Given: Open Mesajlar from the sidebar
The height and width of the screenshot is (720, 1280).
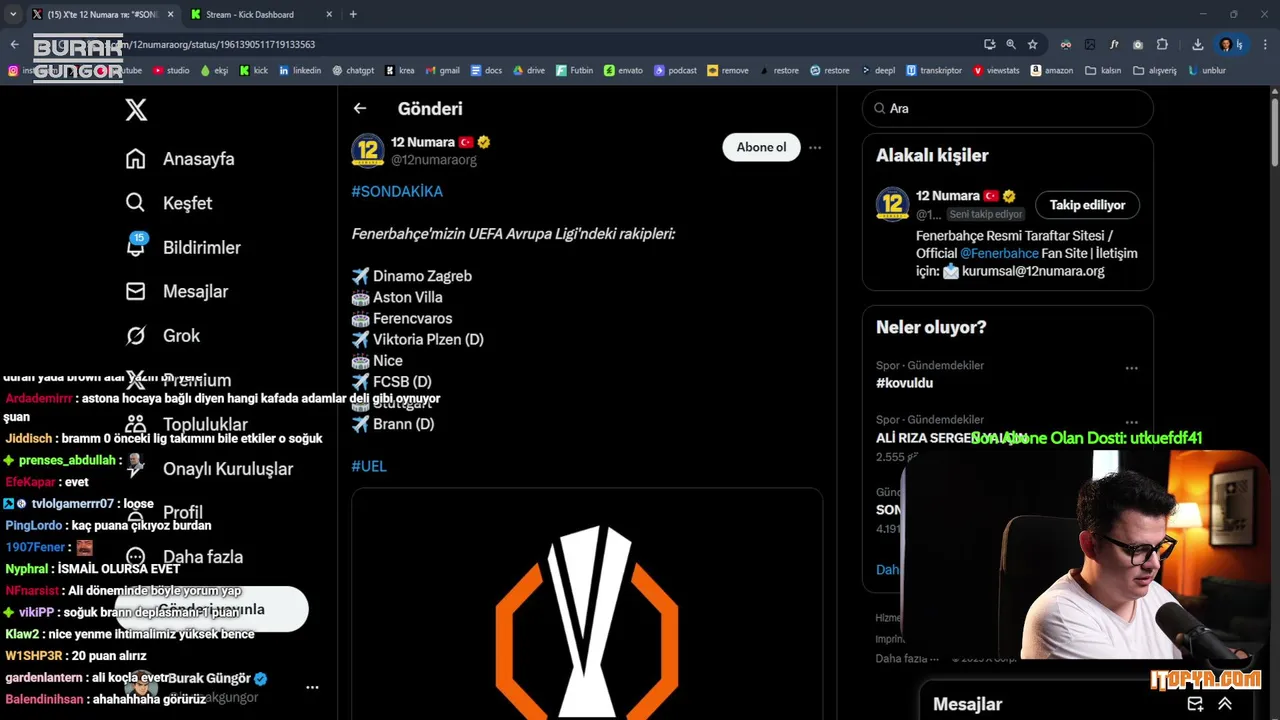Looking at the screenshot, I should (177, 291).
